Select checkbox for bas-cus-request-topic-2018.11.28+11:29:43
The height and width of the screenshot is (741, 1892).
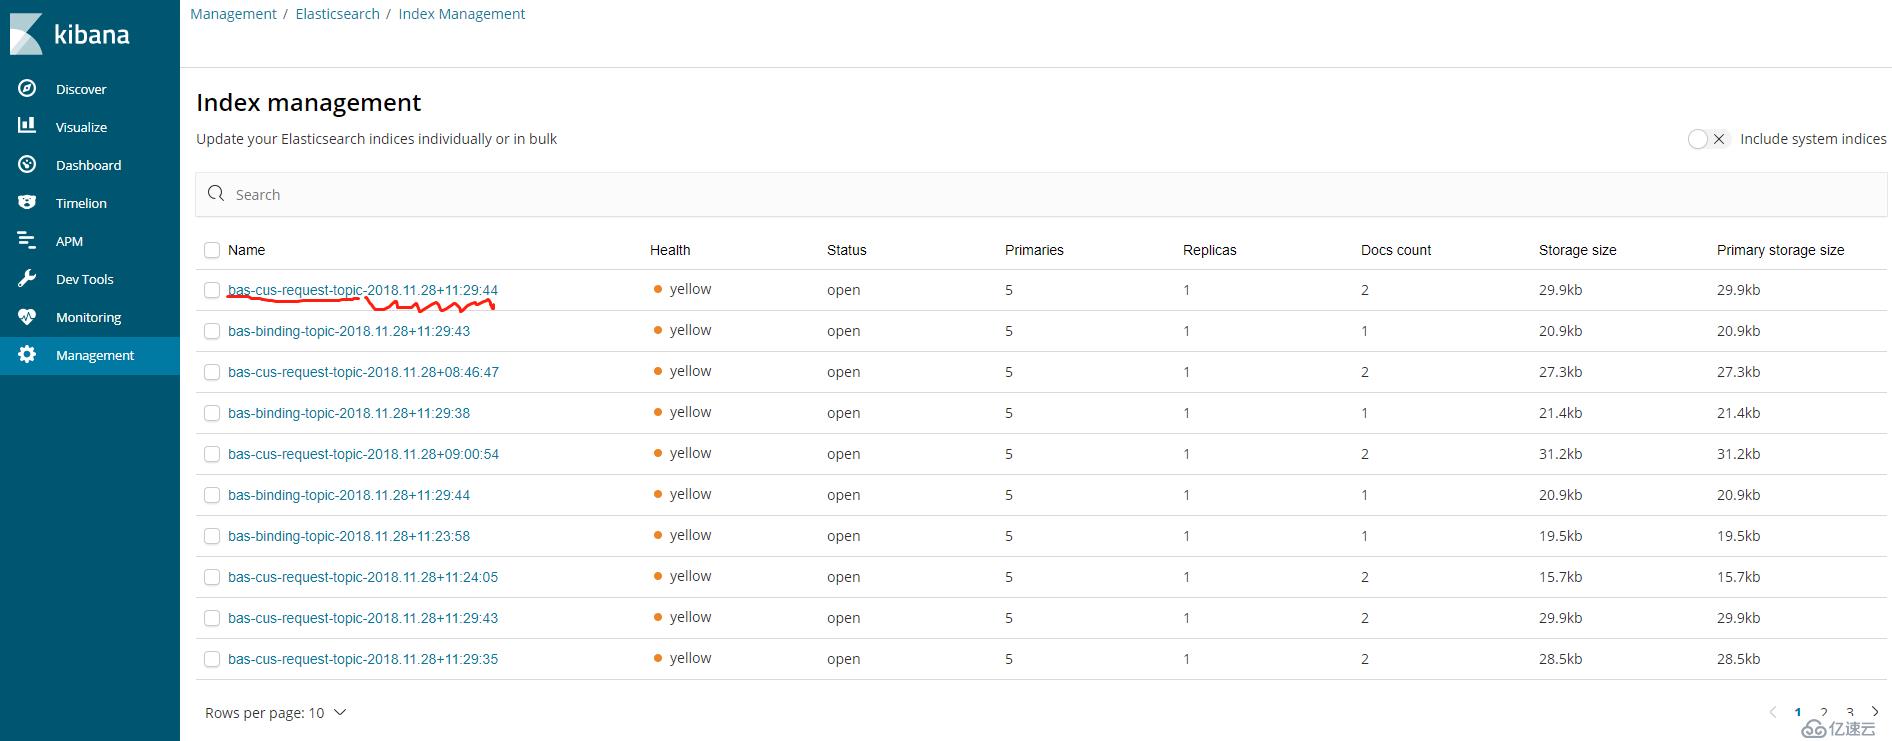212,618
